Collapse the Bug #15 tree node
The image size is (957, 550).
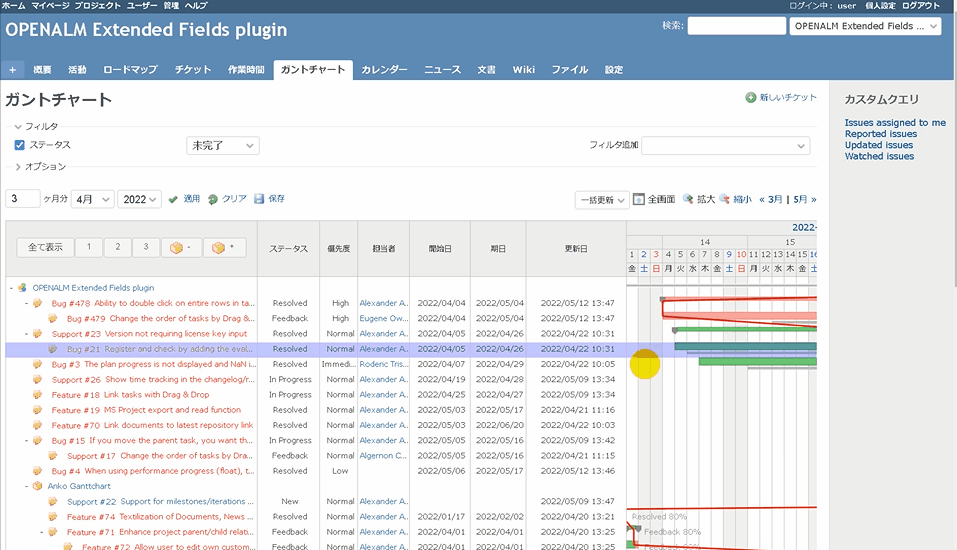click(26, 441)
